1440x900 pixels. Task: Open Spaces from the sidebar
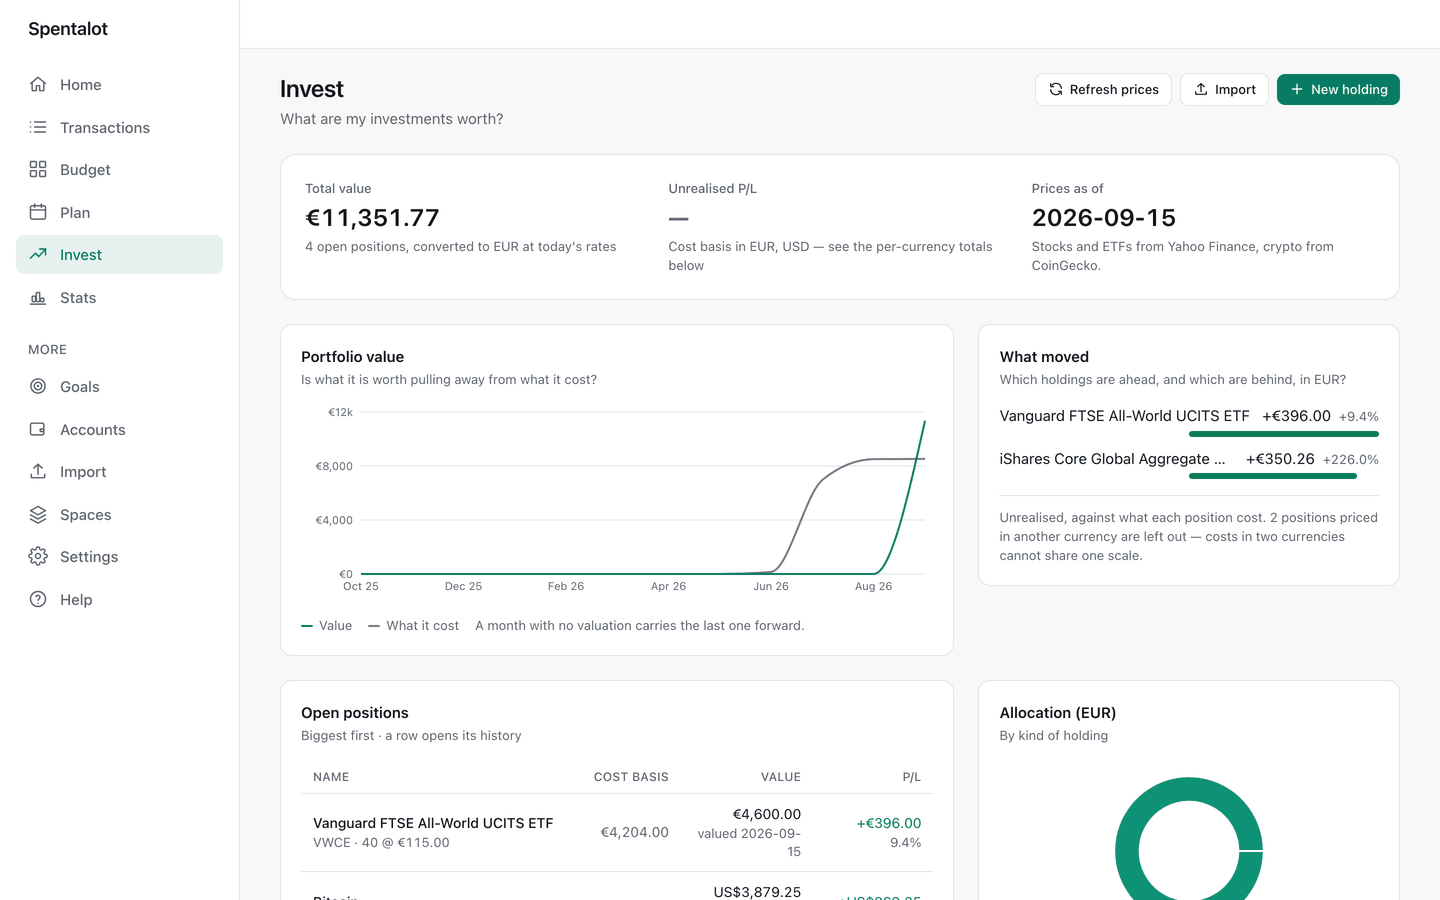[x=119, y=514]
